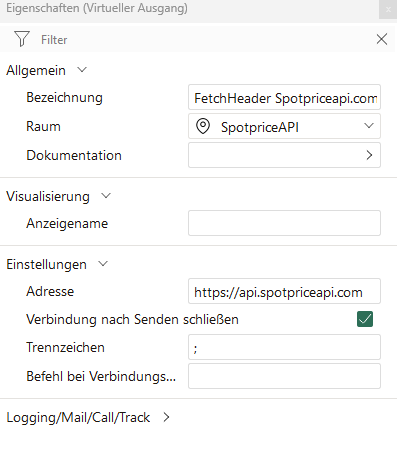Click the Trennzeichen label
This screenshot has width=397, height=458.
(65, 347)
